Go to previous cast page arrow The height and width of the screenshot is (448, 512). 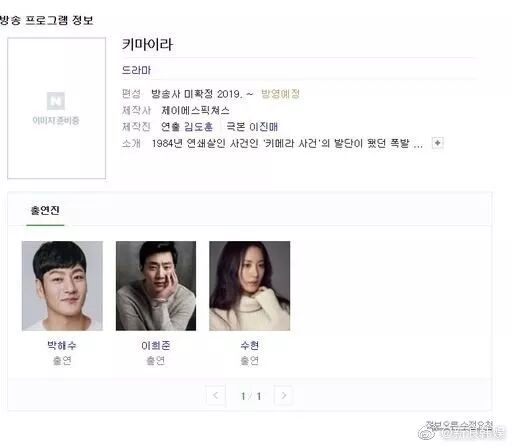[216, 395]
